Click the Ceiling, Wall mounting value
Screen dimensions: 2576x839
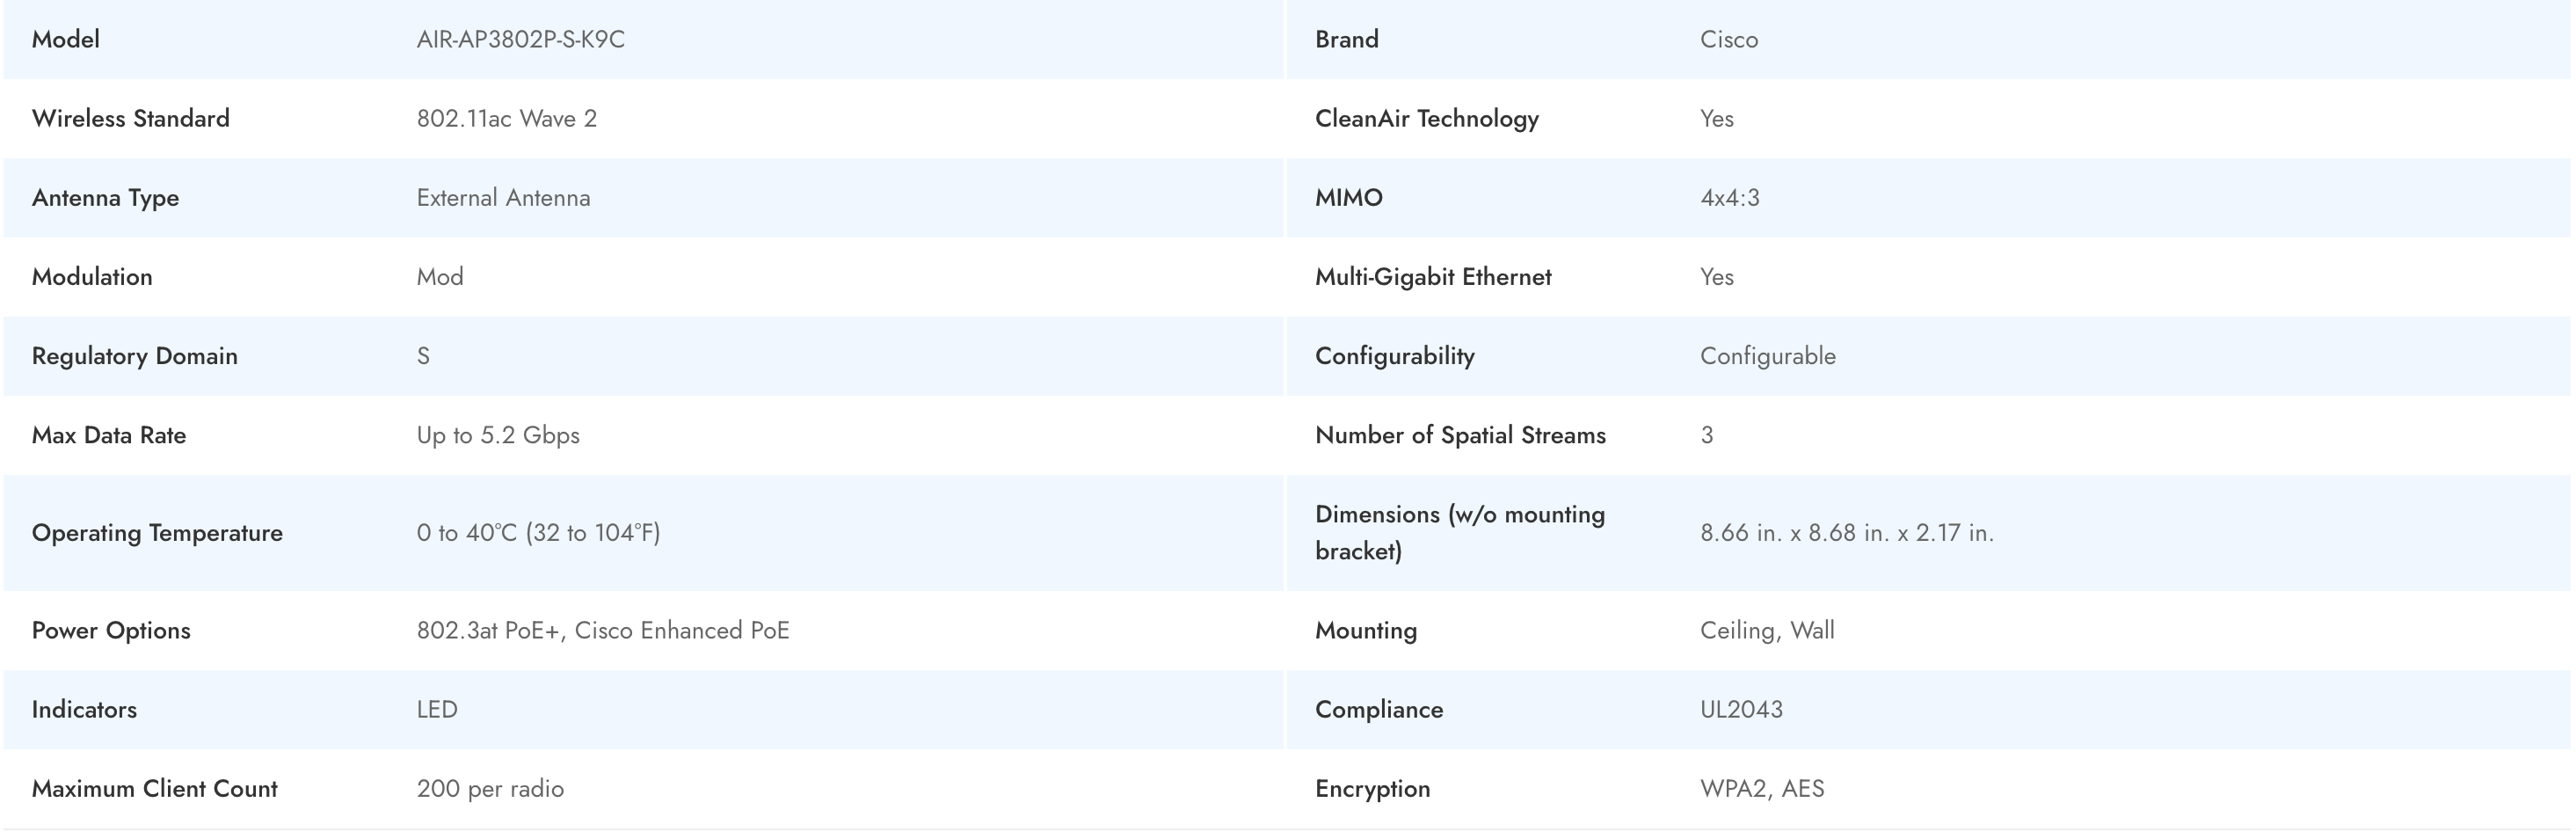[x=1766, y=630]
